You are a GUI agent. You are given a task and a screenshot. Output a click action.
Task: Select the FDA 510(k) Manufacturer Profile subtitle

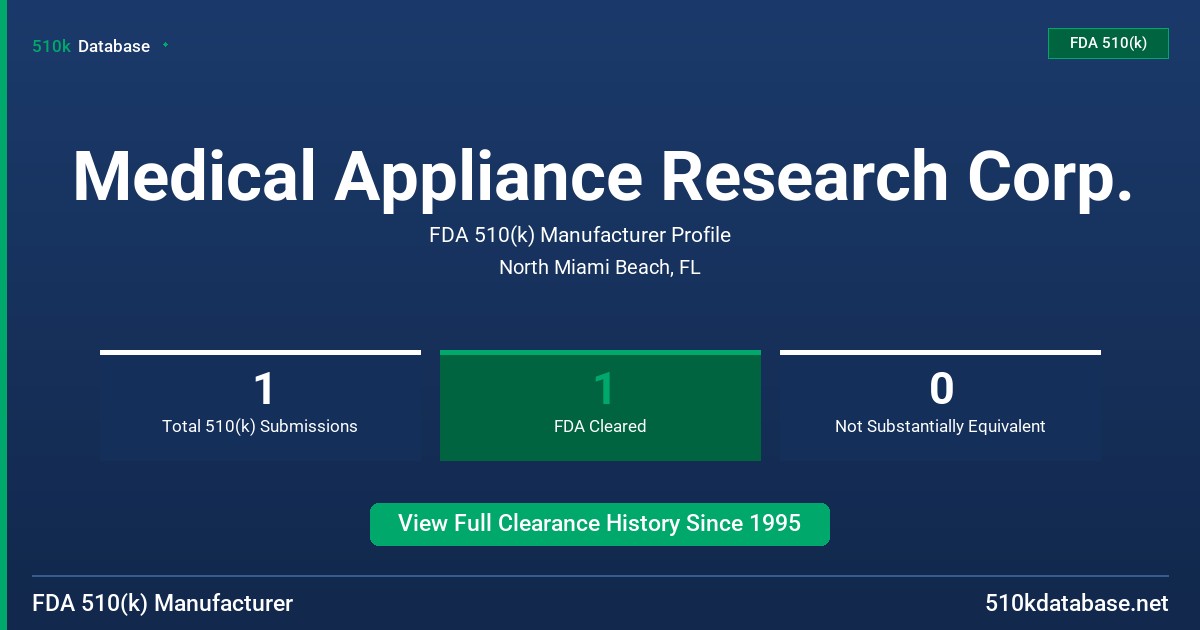click(x=580, y=235)
